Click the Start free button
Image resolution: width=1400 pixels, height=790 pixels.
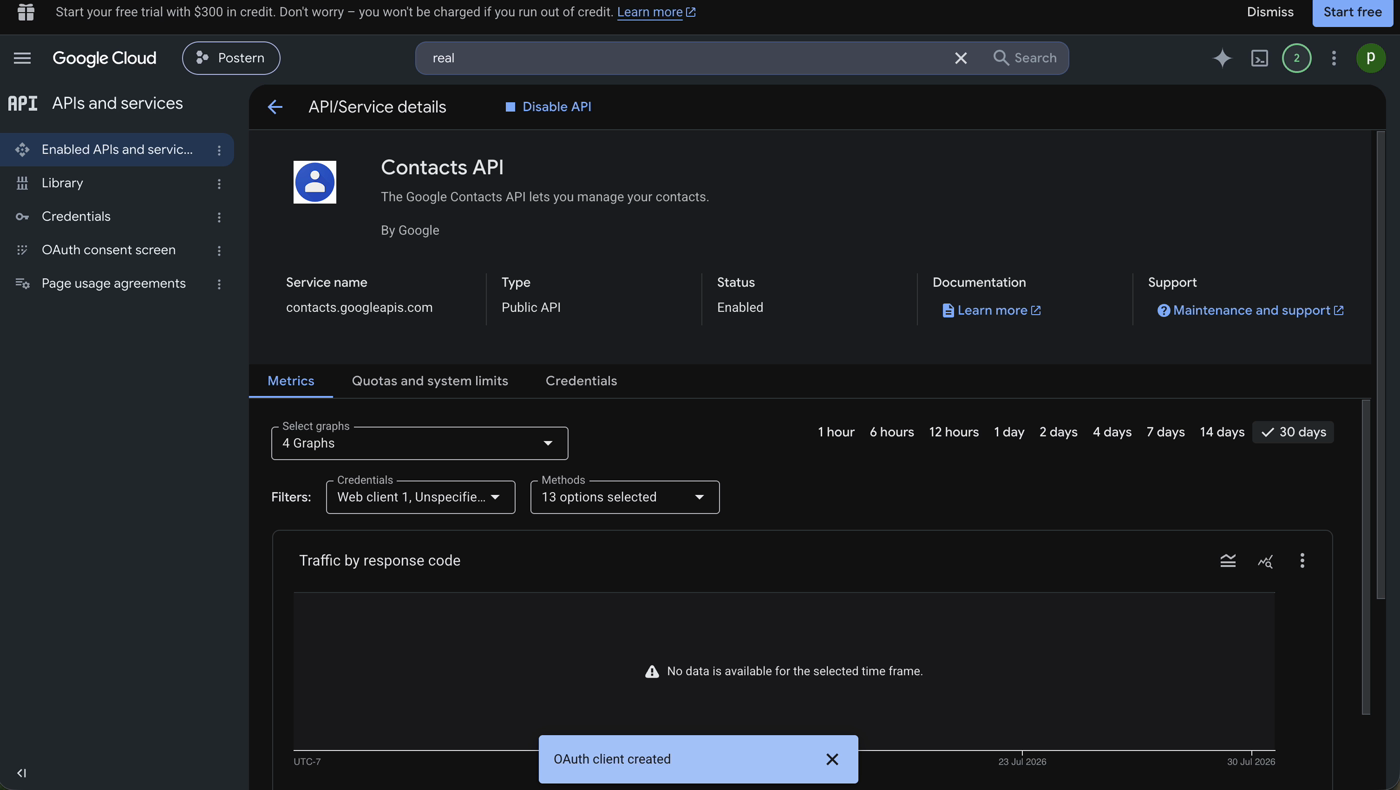tap(1352, 12)
